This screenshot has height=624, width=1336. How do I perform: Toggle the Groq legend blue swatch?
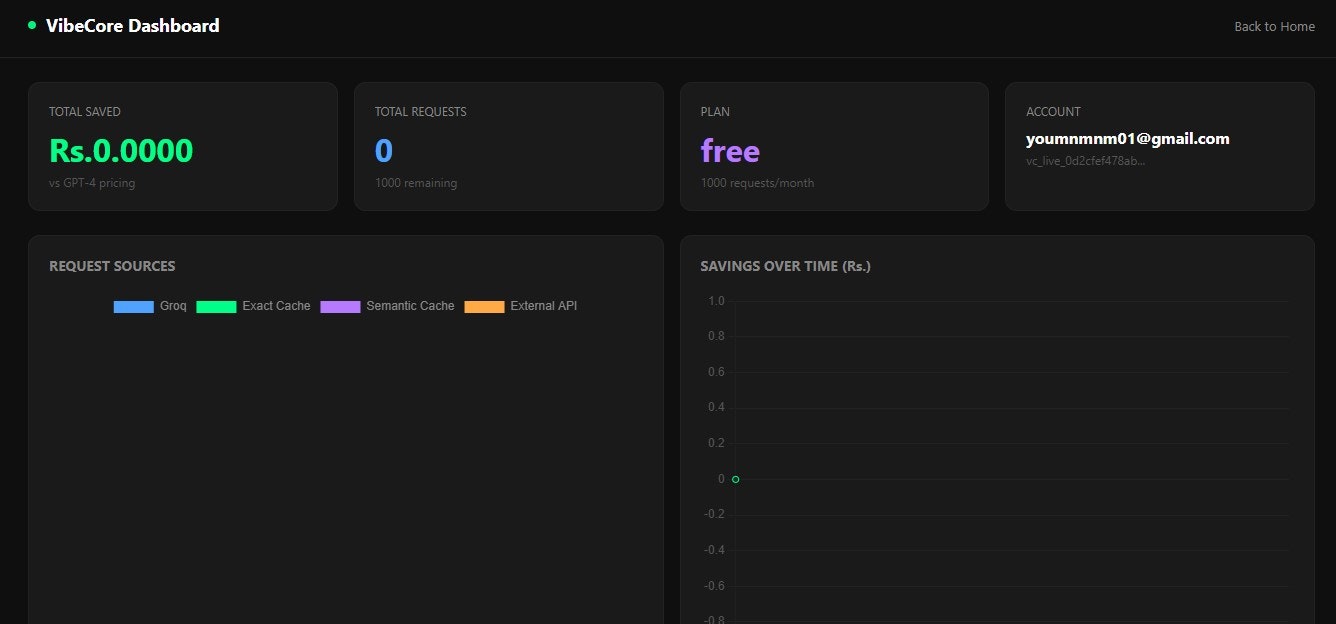point(134,306)
